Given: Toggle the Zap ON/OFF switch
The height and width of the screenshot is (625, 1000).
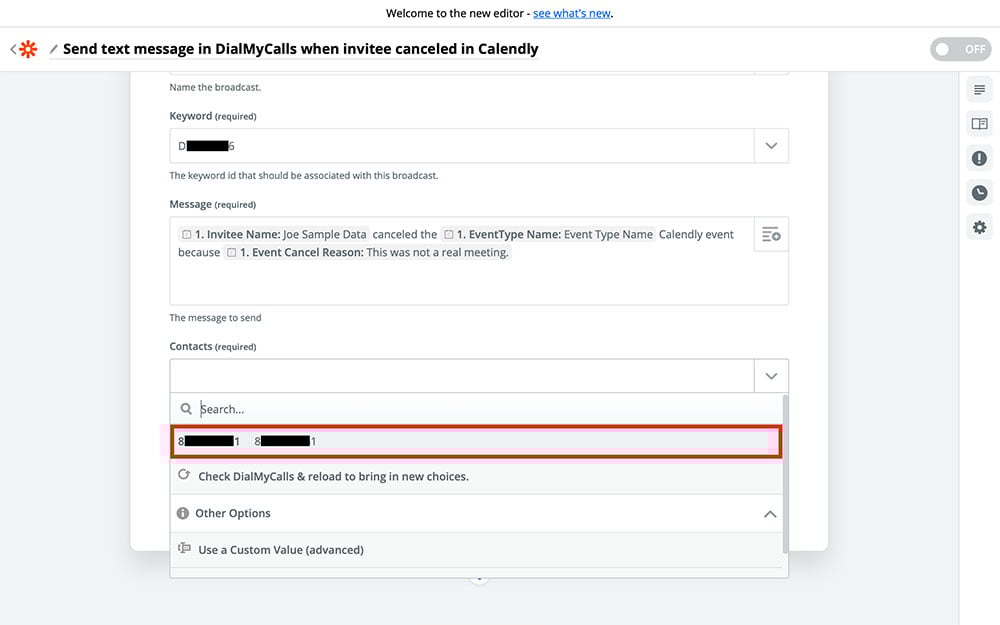Looking at the screenshot, I should tap(960, 49).
